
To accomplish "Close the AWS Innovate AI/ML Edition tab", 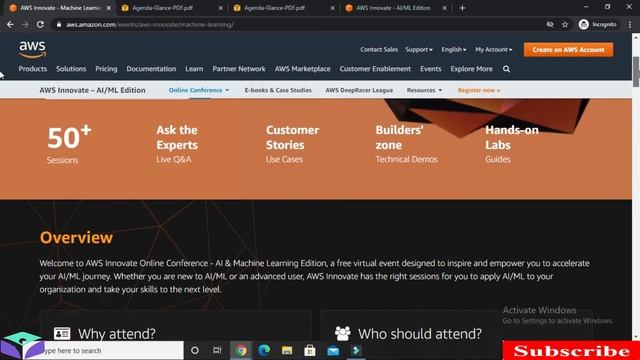I will [444, 8].
